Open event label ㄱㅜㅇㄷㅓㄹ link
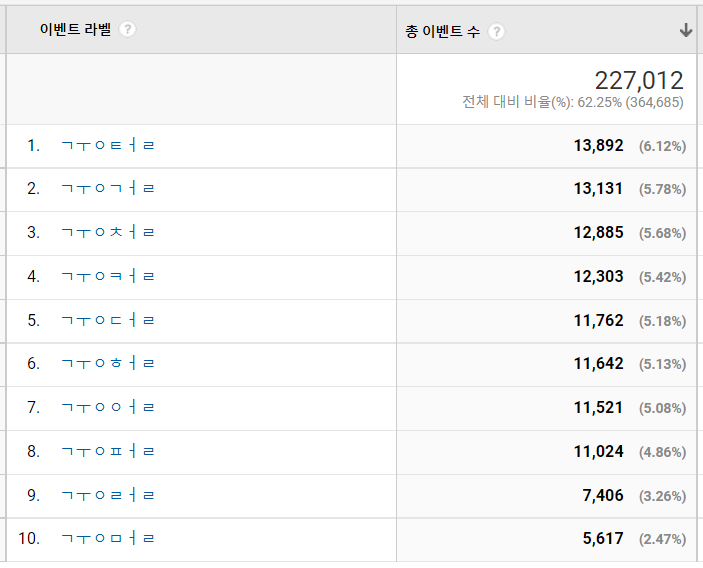 (x=108, y=320)
